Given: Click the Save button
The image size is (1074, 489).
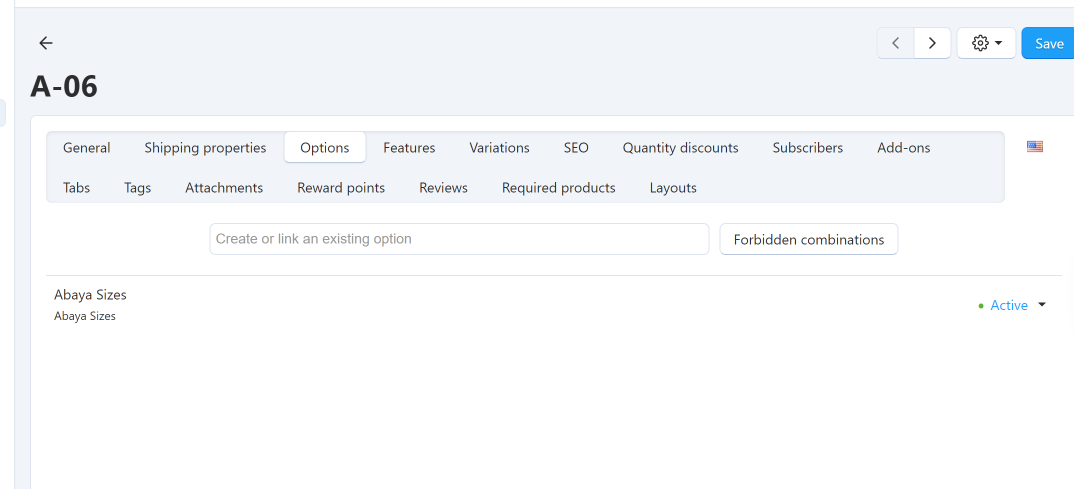Looking at the screenshot, I should [1048, 43].
